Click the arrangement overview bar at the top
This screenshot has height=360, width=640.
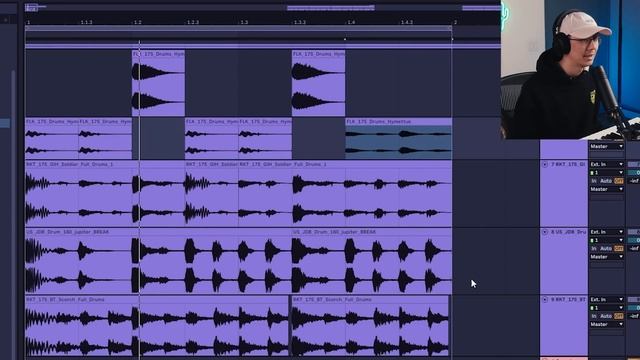point(263,8)
